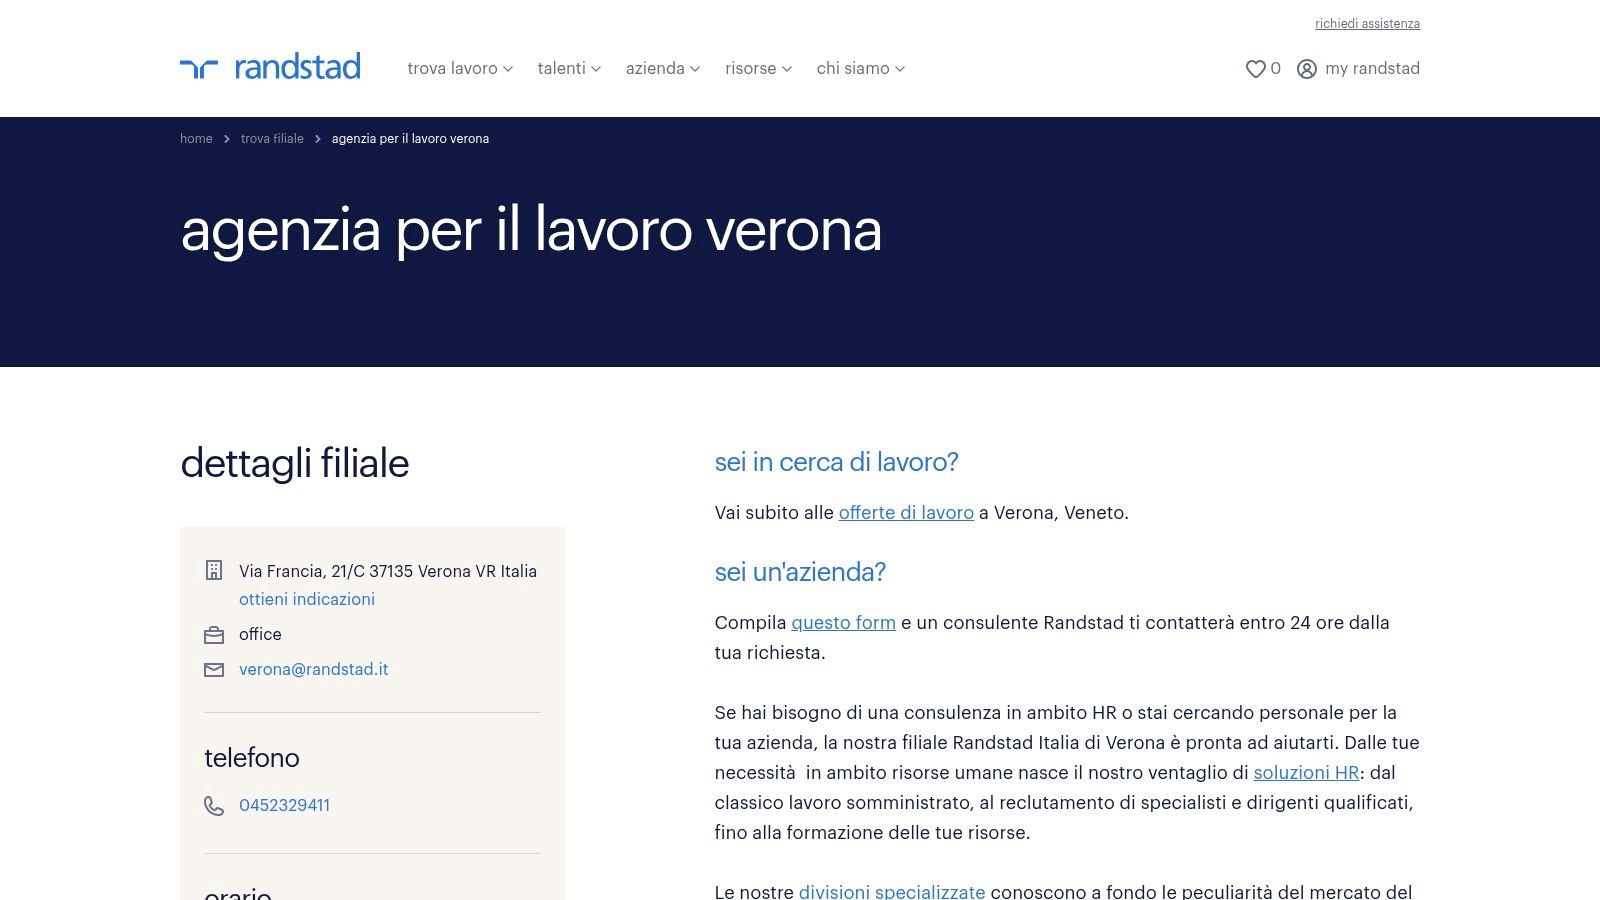1600x900 pixels.
Task: Click the envelope icon beside verona@randstad.it
Action: tap(214, 670)
